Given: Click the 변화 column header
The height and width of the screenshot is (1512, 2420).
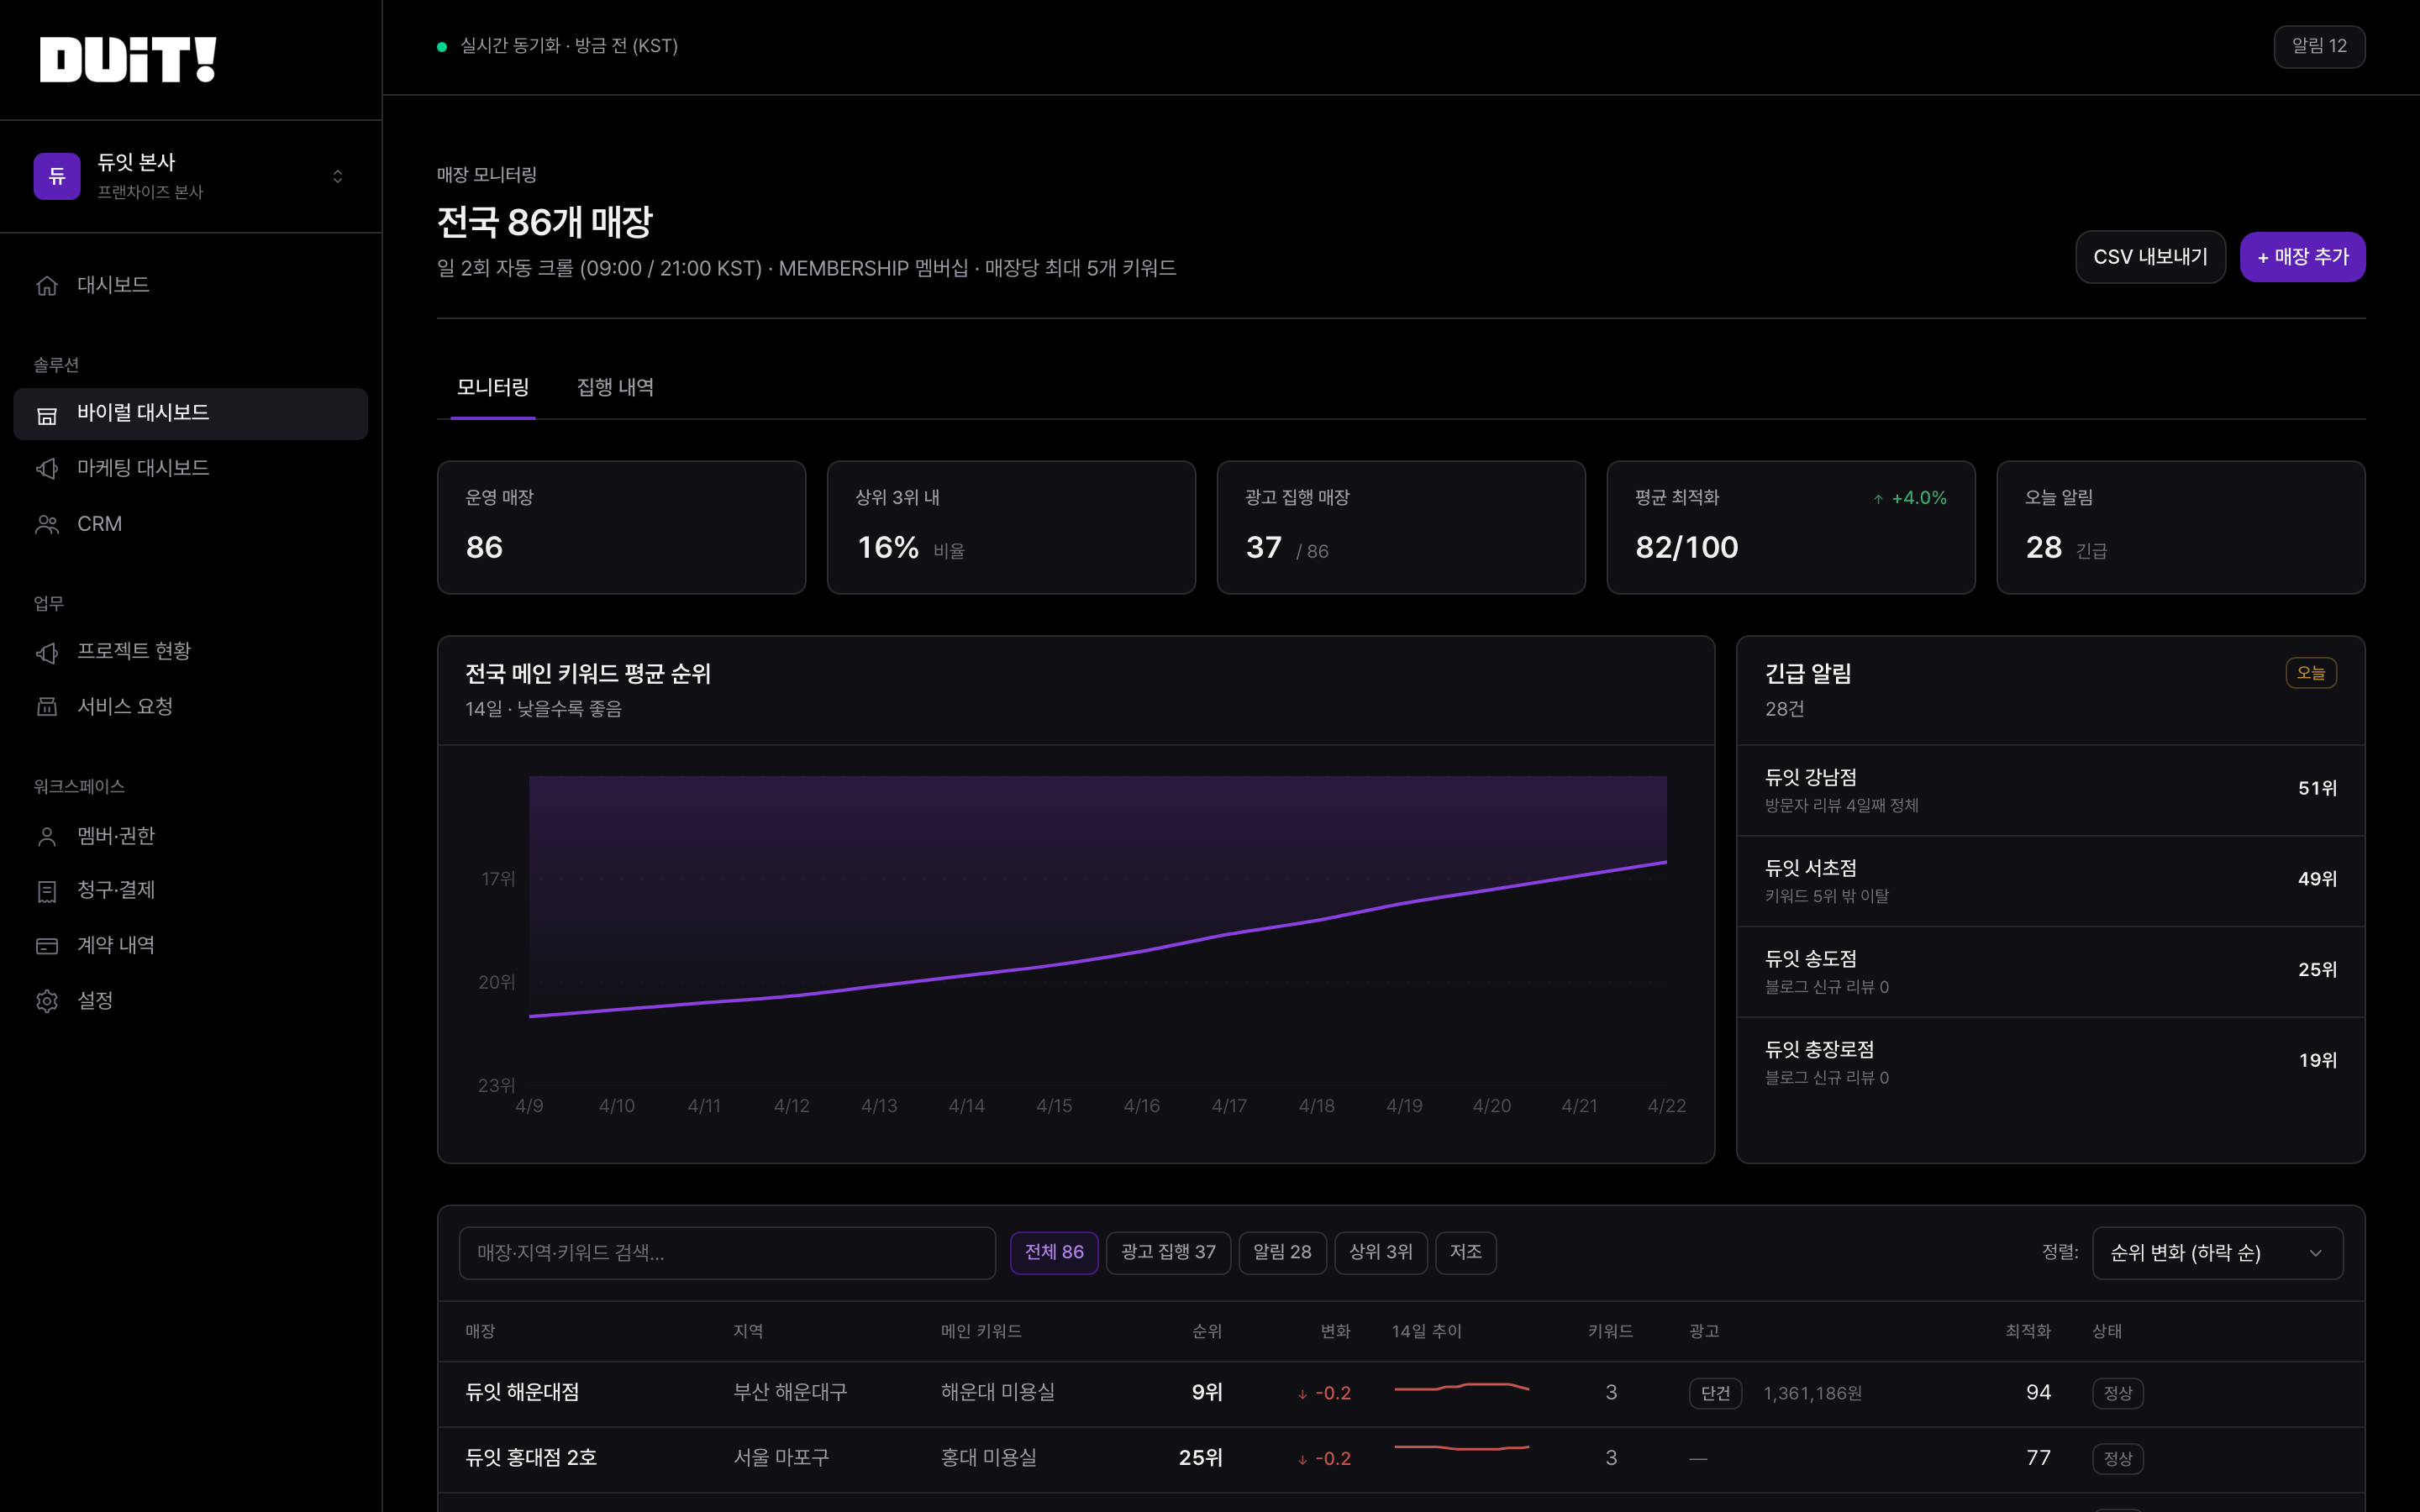Looking at the screenshot, I should [x=1335, y=1332].
